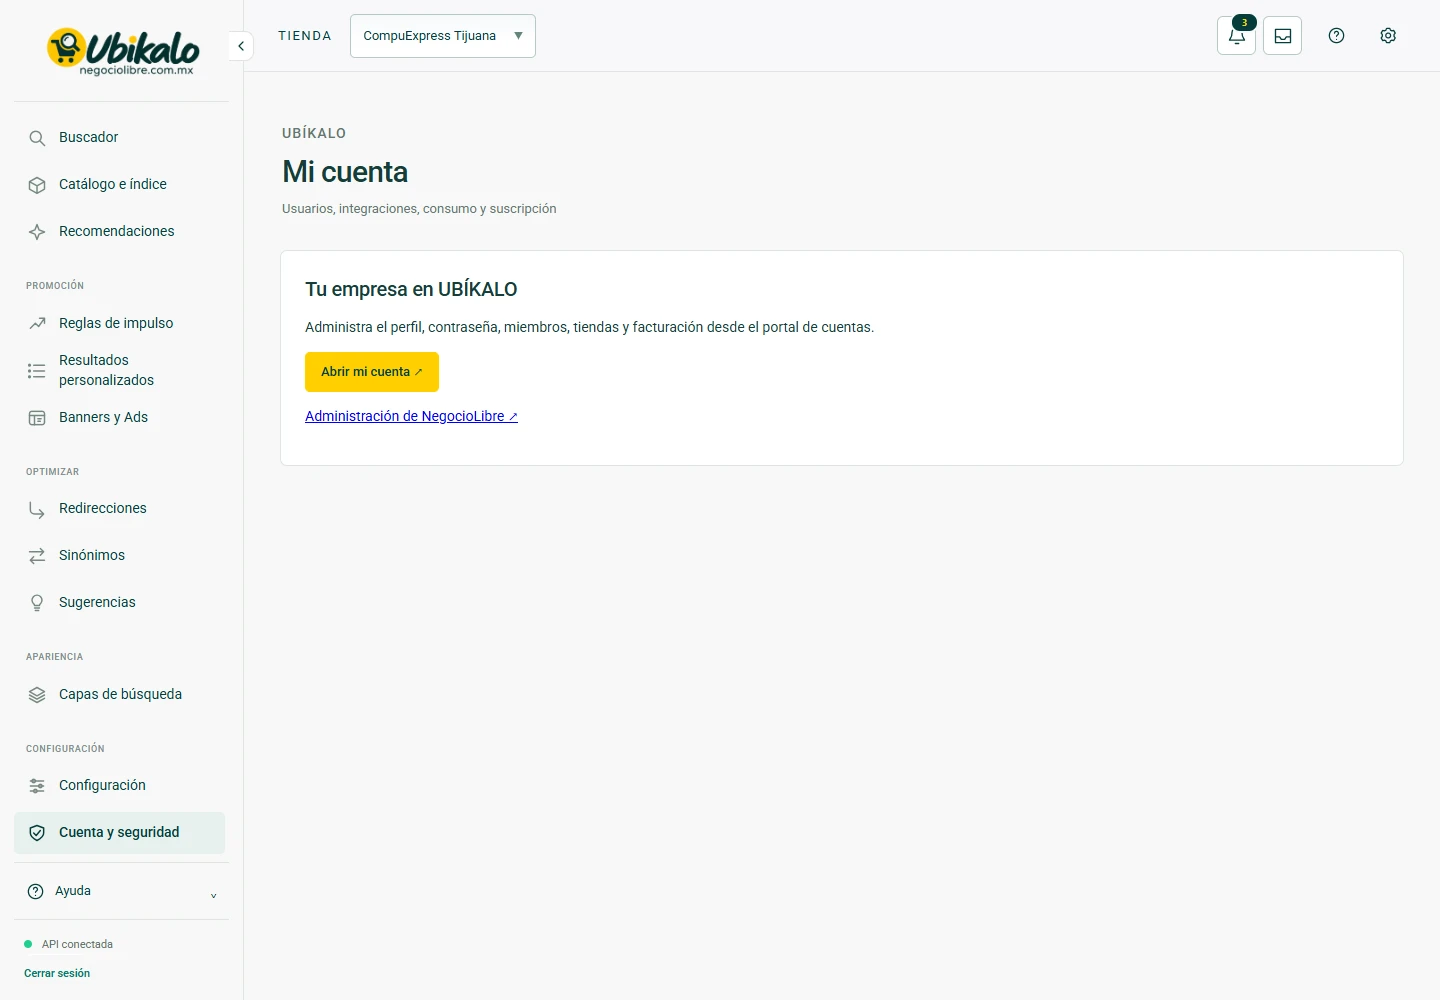Viewport: 1440px width, 1000px height.
Task: Click Cerrar sesión link
Action: (57, 973)
